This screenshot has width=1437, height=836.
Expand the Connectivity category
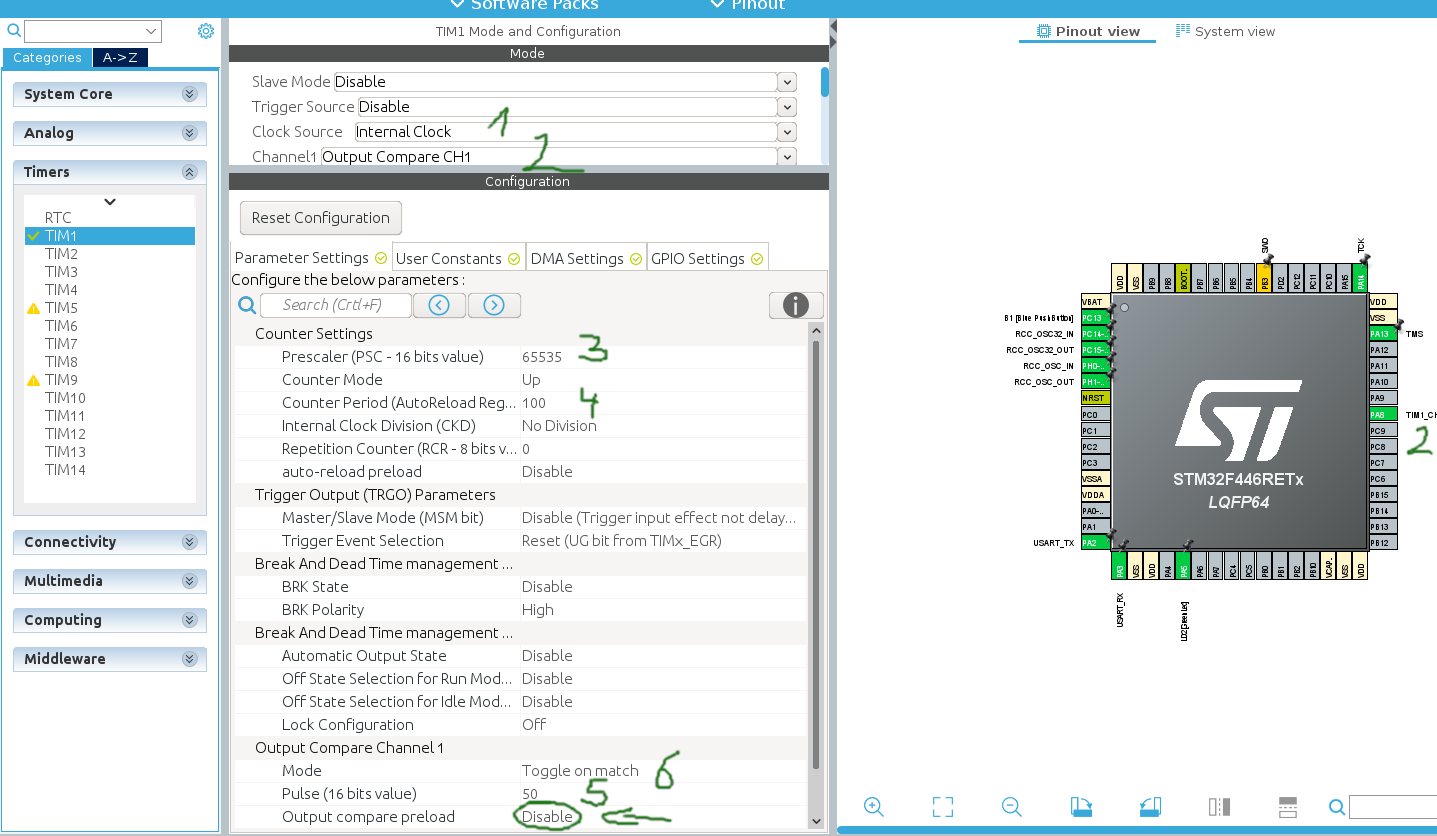110,542
